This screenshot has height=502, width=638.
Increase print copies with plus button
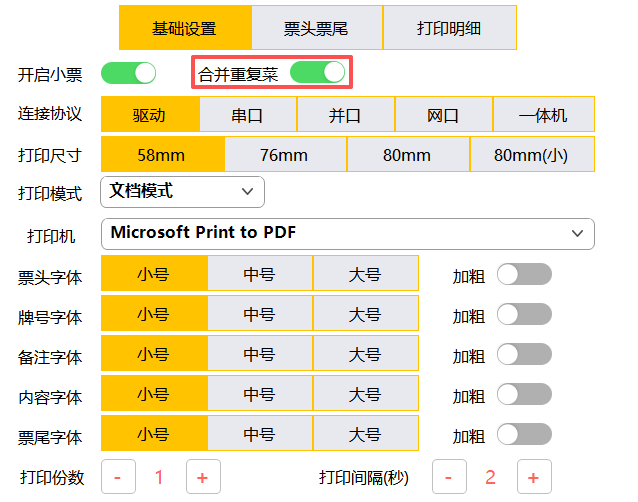pos(202,478)
